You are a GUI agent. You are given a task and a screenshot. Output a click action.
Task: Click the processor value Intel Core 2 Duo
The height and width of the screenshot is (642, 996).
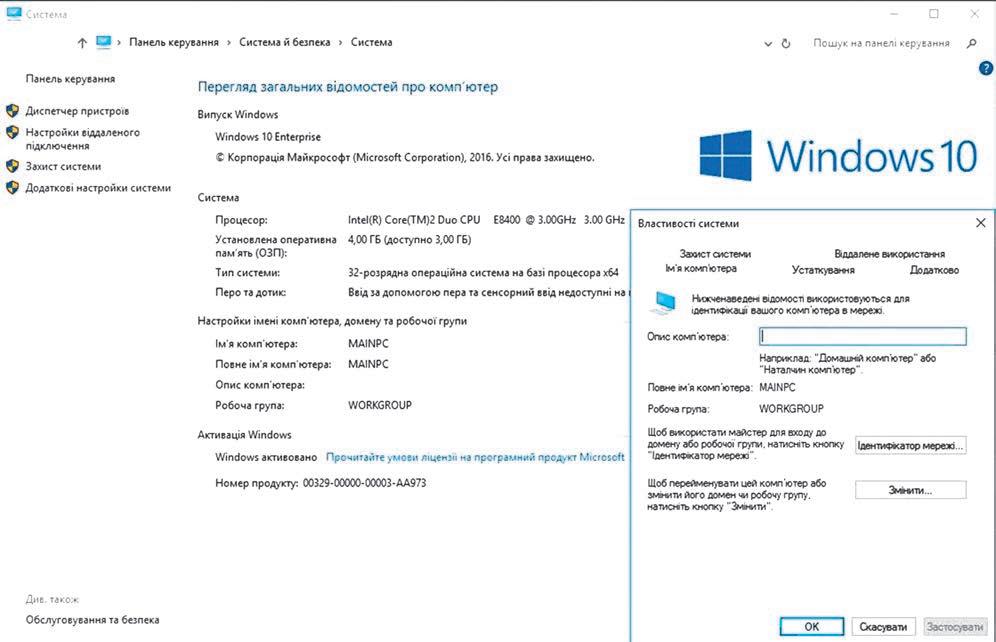point(486,220)
